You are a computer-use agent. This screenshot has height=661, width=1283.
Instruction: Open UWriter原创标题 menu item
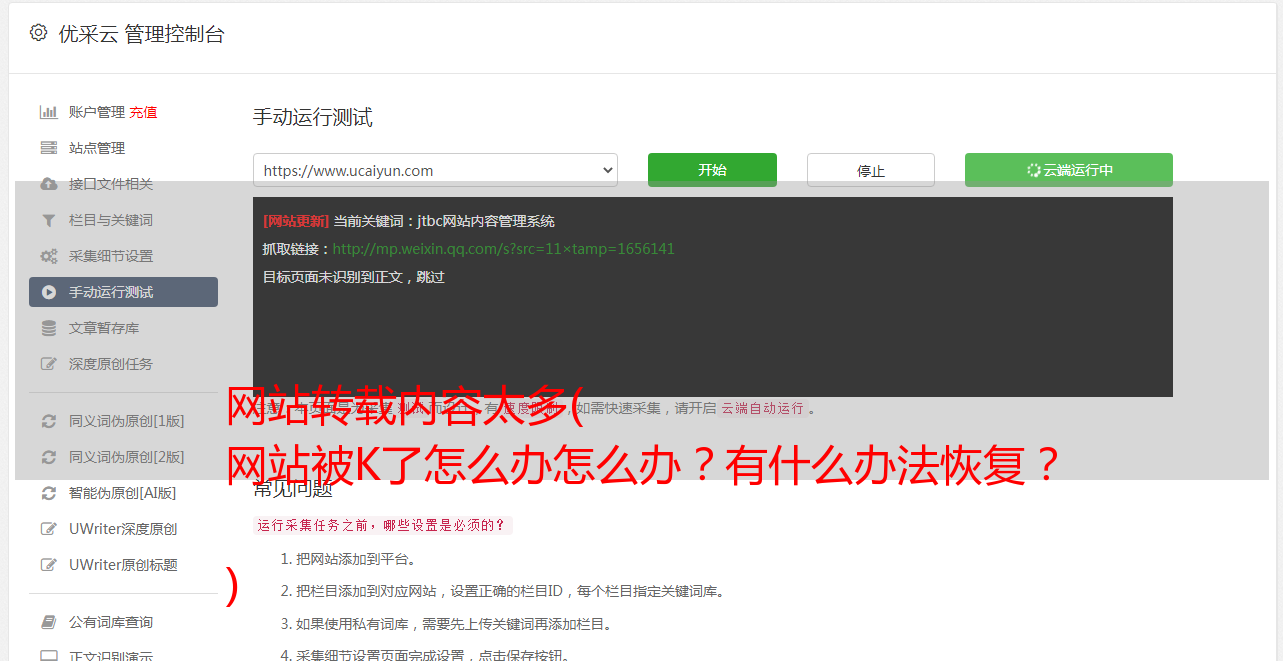point(123,565)
